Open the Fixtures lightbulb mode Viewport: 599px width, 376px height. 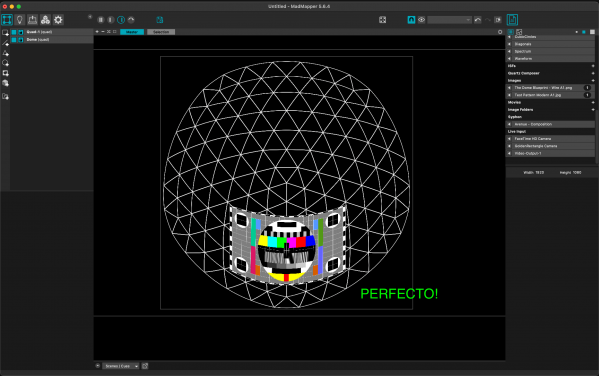coord(19,19)
